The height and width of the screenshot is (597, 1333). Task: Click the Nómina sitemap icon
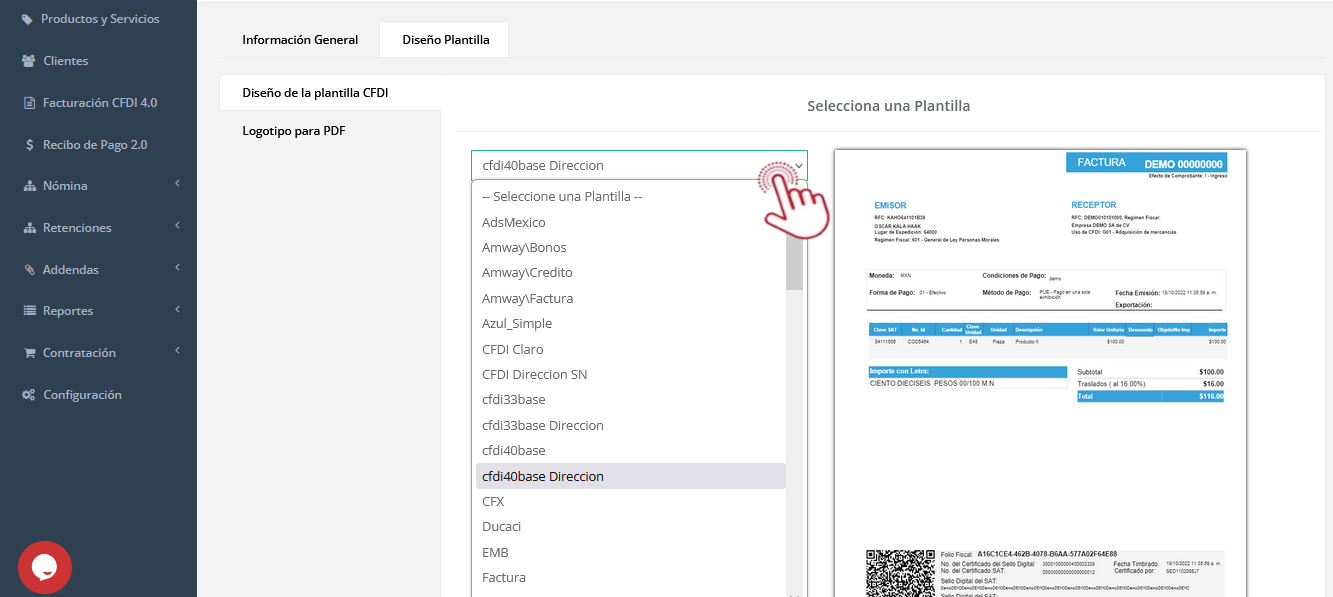29,186
